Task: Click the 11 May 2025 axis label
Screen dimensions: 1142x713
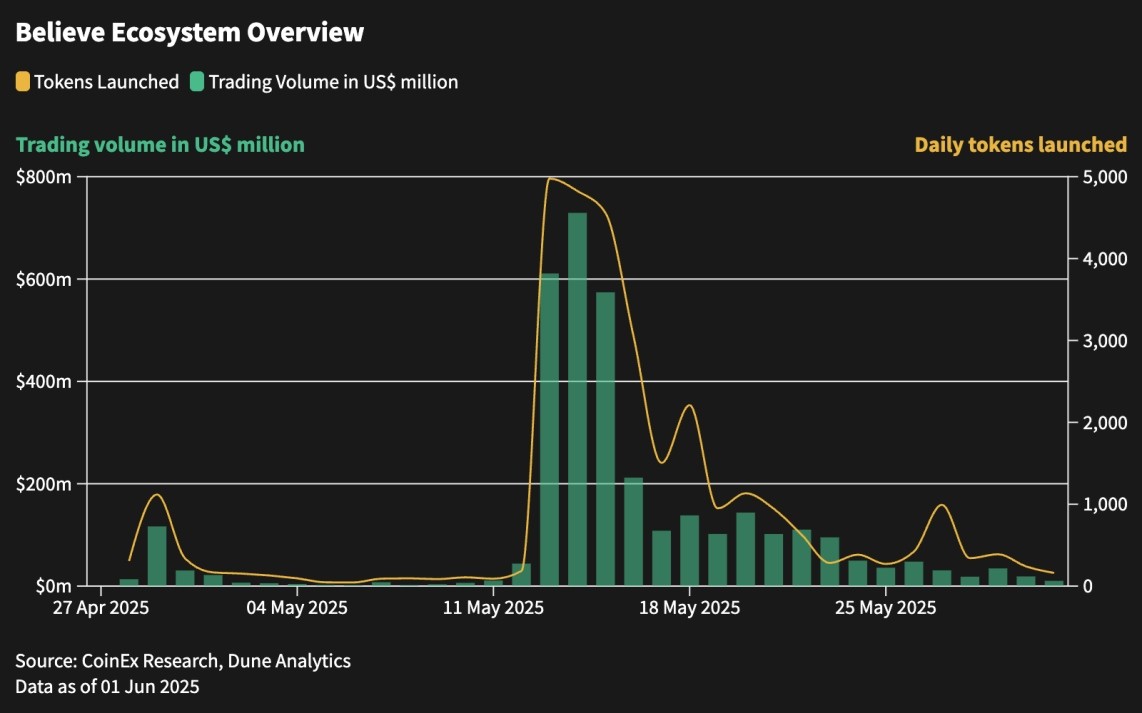Action: coord(493,607)
